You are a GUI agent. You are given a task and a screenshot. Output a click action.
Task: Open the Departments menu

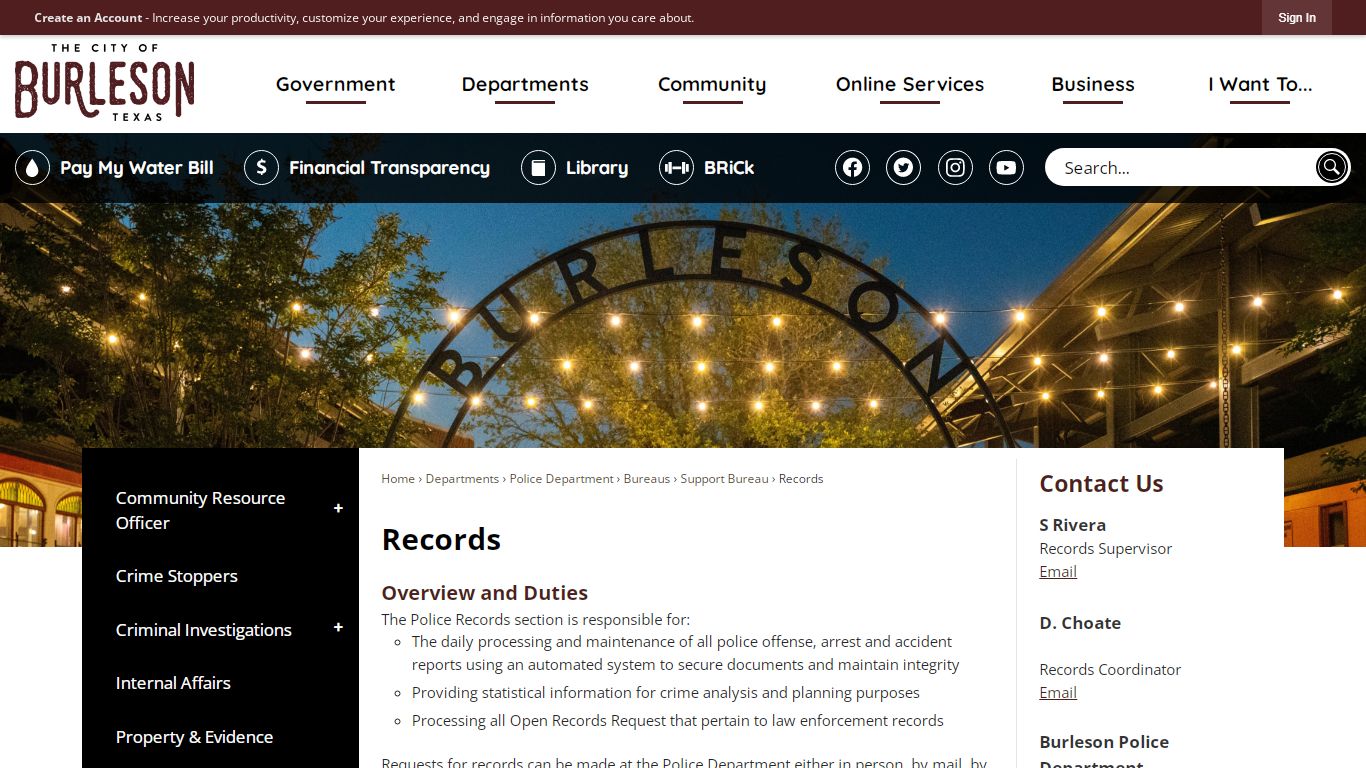tap(525, 85)
